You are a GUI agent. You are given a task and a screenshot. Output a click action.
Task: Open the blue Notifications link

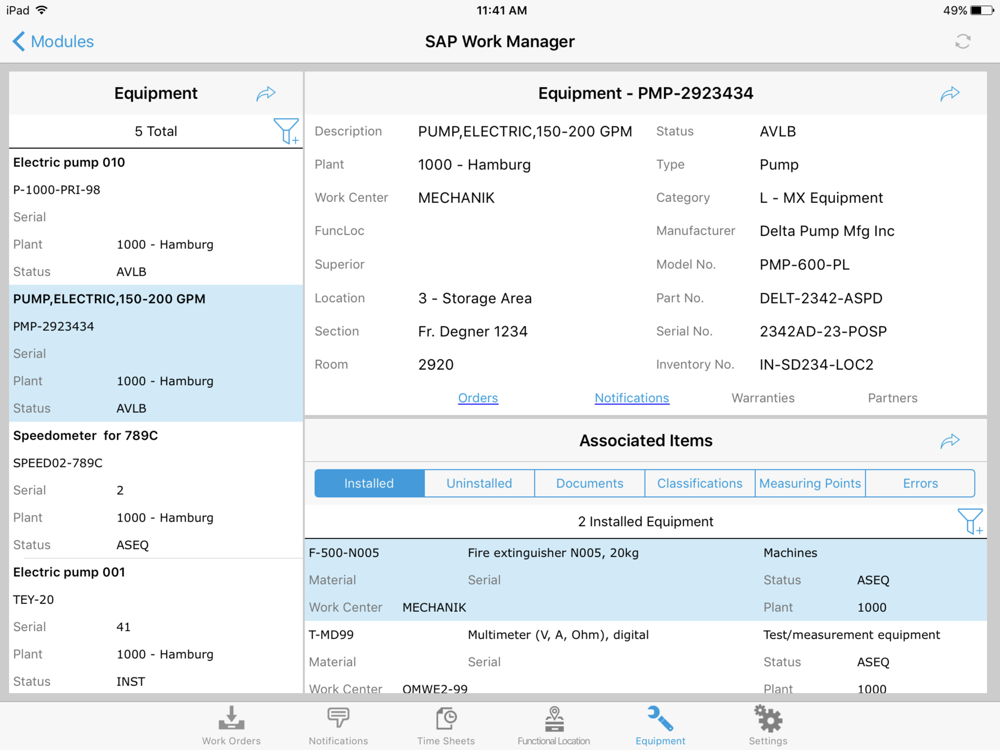click(x=632, y=398)
